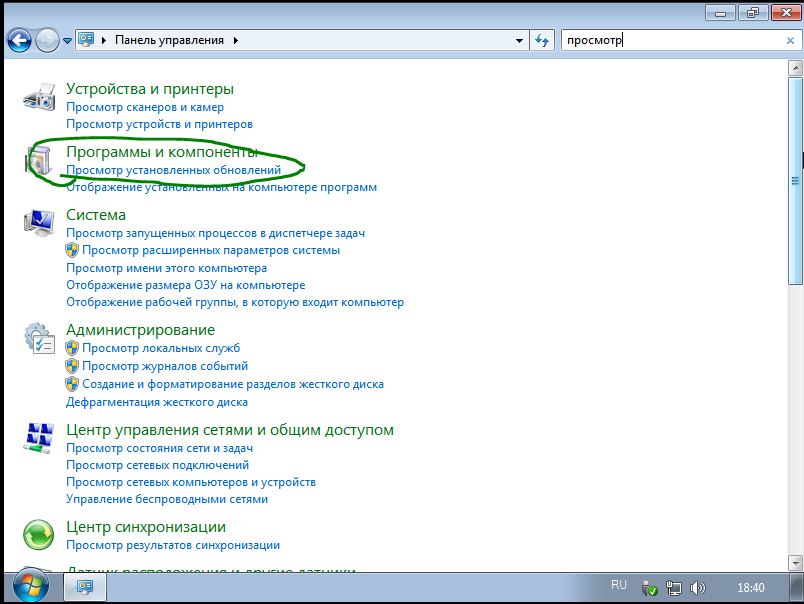Open the recent pages dropdown arrow

click(x=68, y=41)
